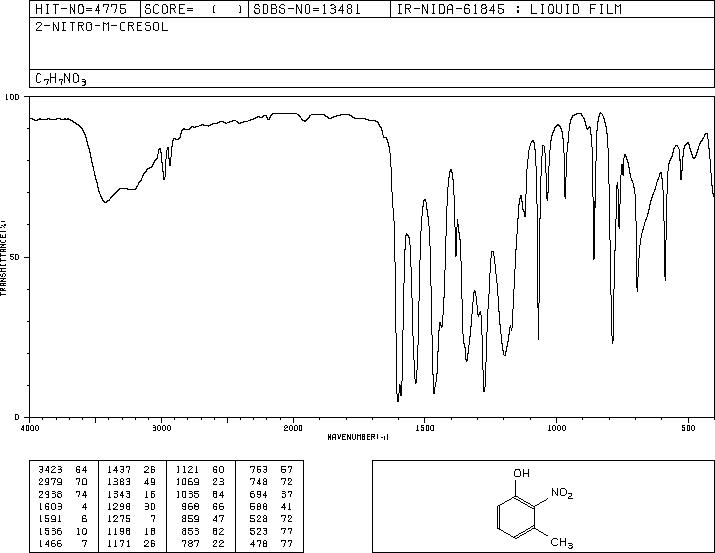Click transmittance value 64 beside peak 3423
715x553 pixels.
point(81,470)
